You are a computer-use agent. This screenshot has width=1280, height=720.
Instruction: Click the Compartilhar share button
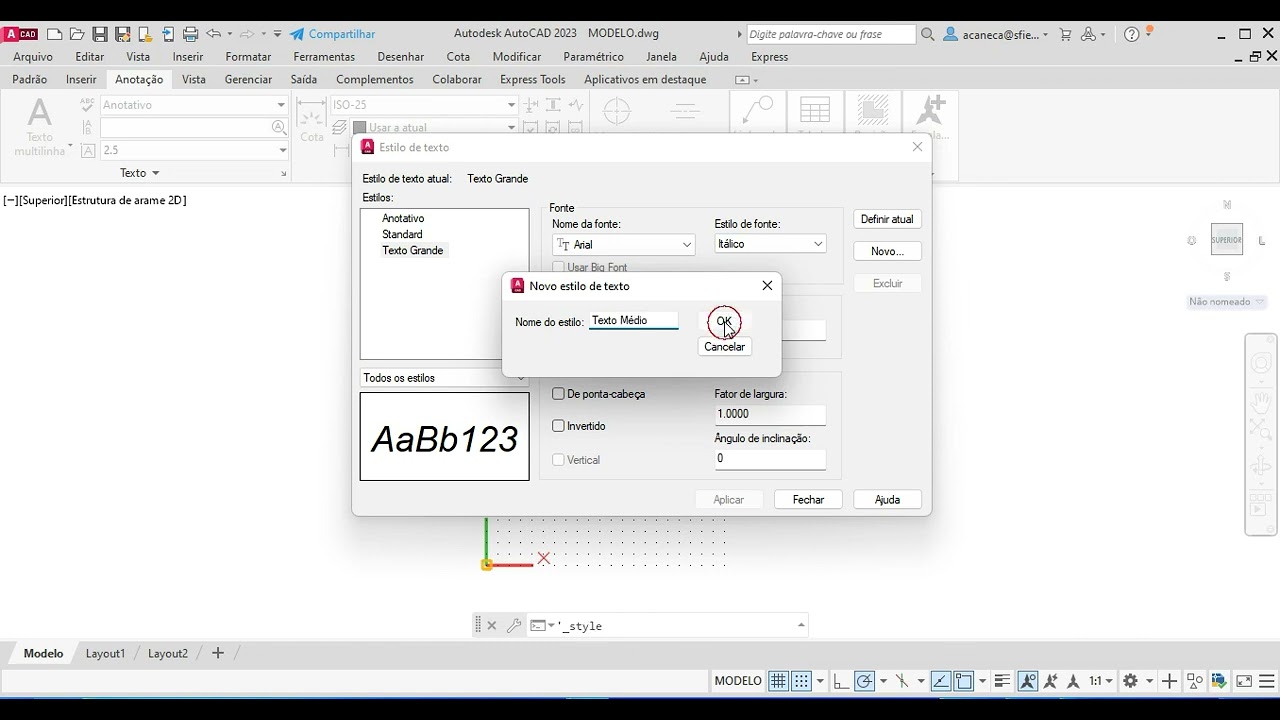point(333,34)
